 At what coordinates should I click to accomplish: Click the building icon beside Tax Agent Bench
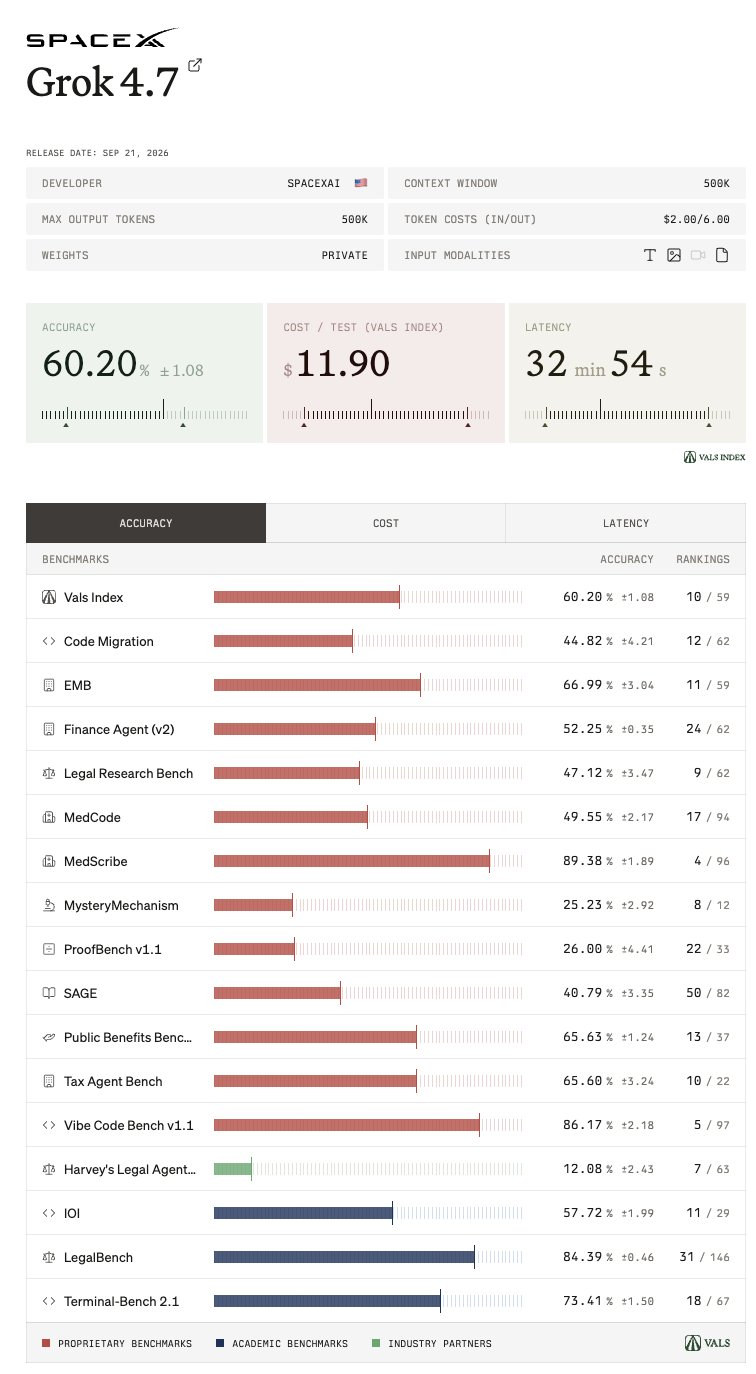click(49, 1081)
